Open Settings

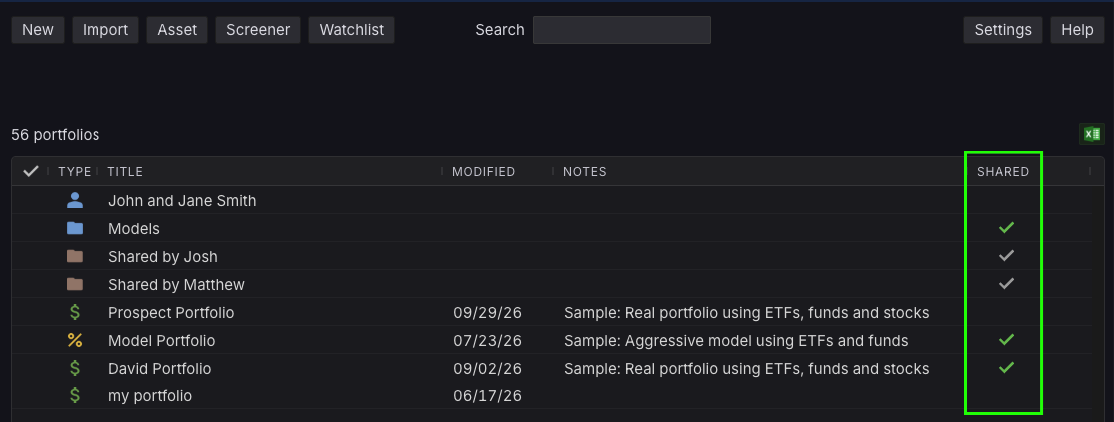(x=1002, y=30)
